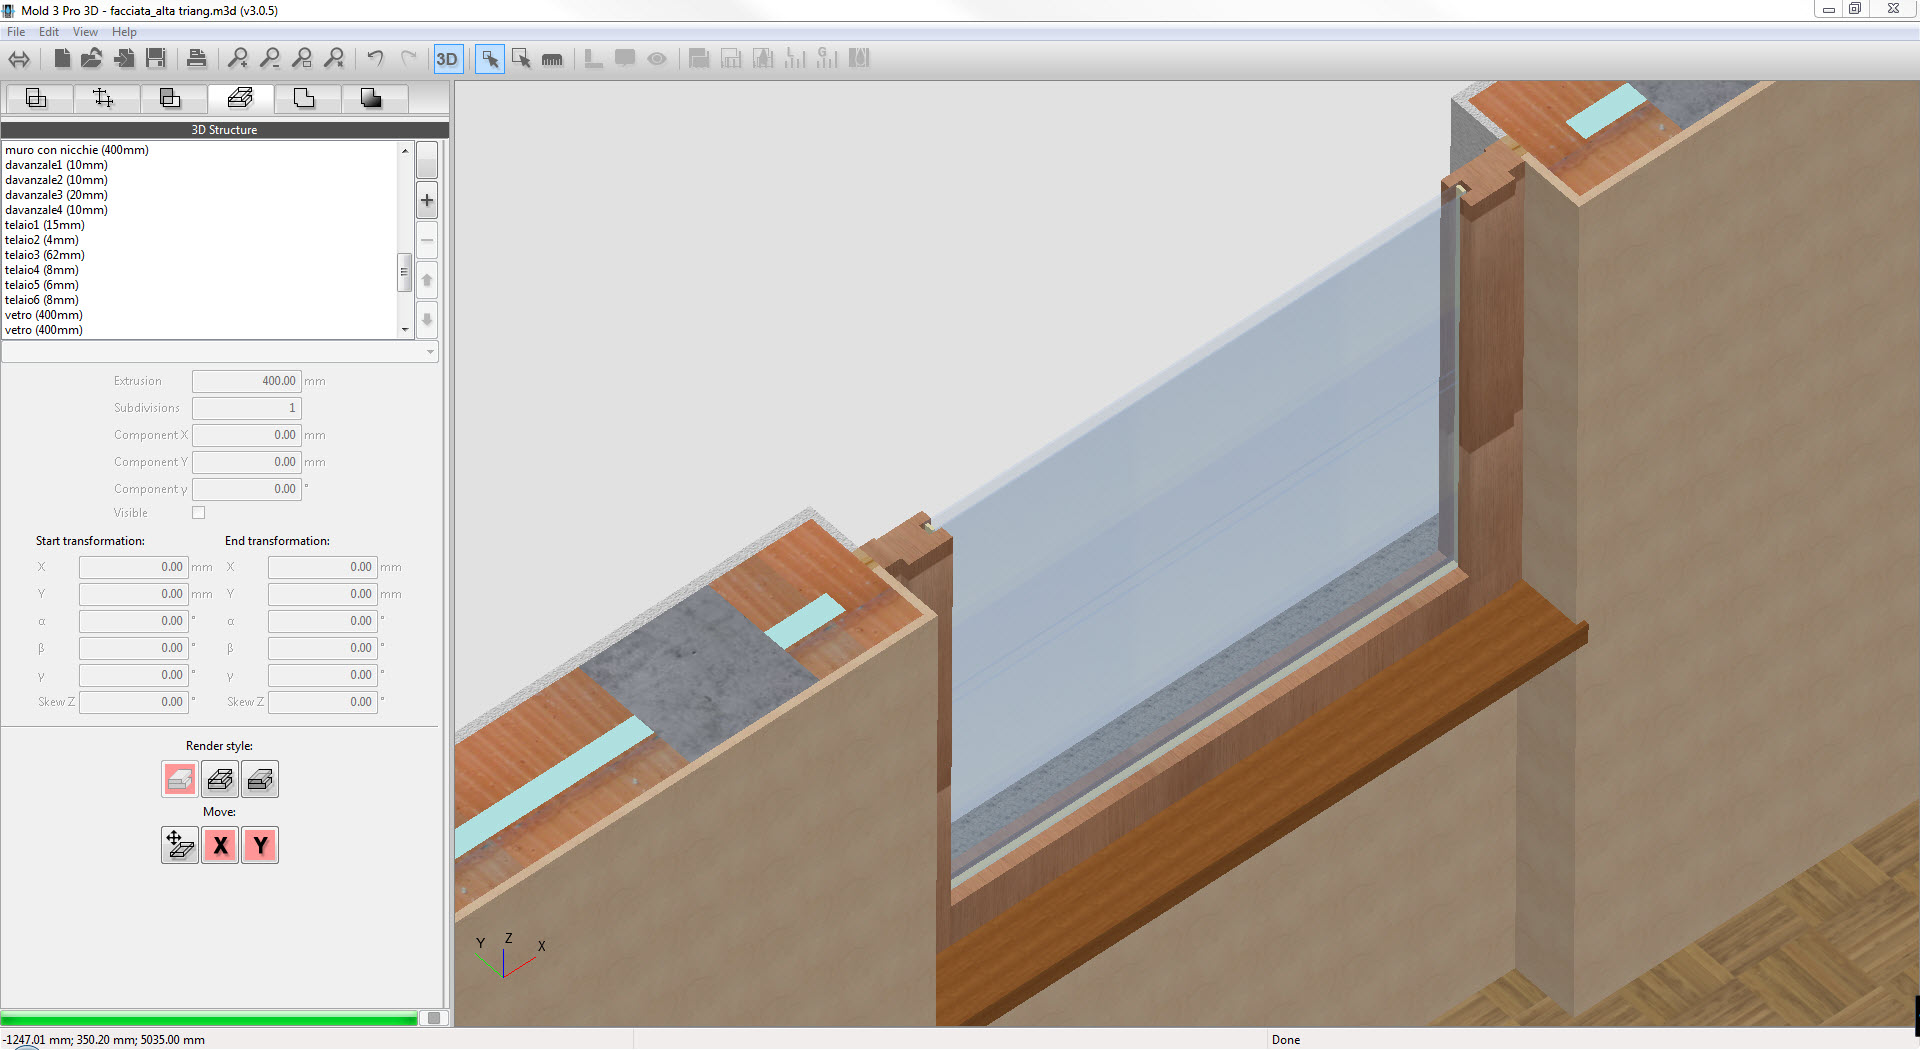Image resolution: width=1920 pixels, height=1050 pixels.
Task: Toggle the X axis move lock
Action: click(220, 845)
